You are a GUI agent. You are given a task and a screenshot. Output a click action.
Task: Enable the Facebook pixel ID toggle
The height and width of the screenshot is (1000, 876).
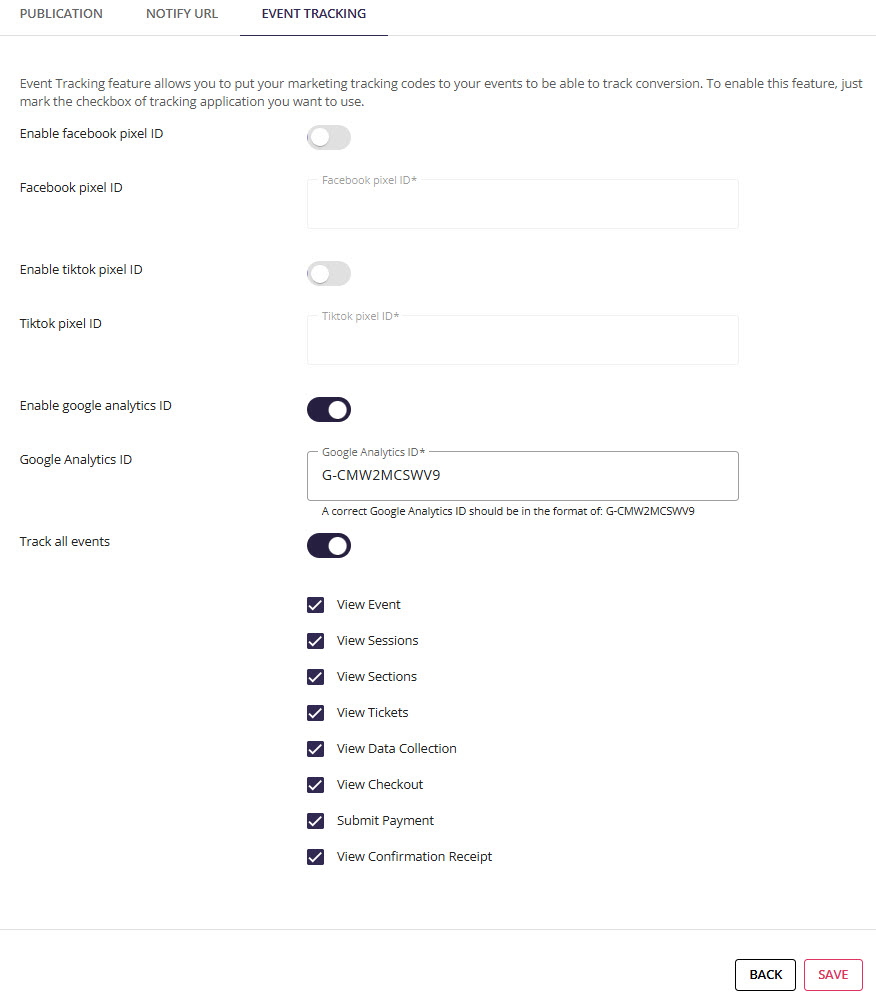(329, 138)
